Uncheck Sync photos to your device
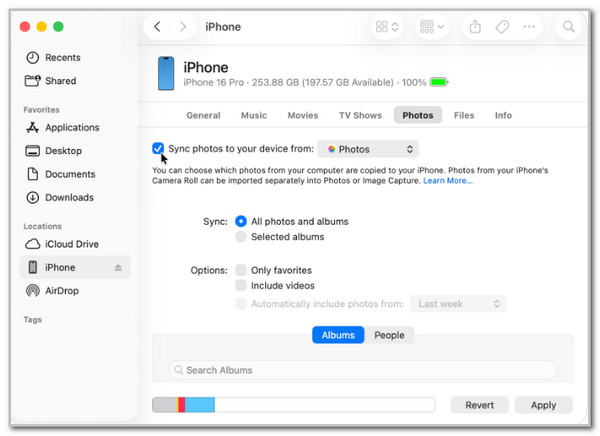 click(x=158, y=149)
